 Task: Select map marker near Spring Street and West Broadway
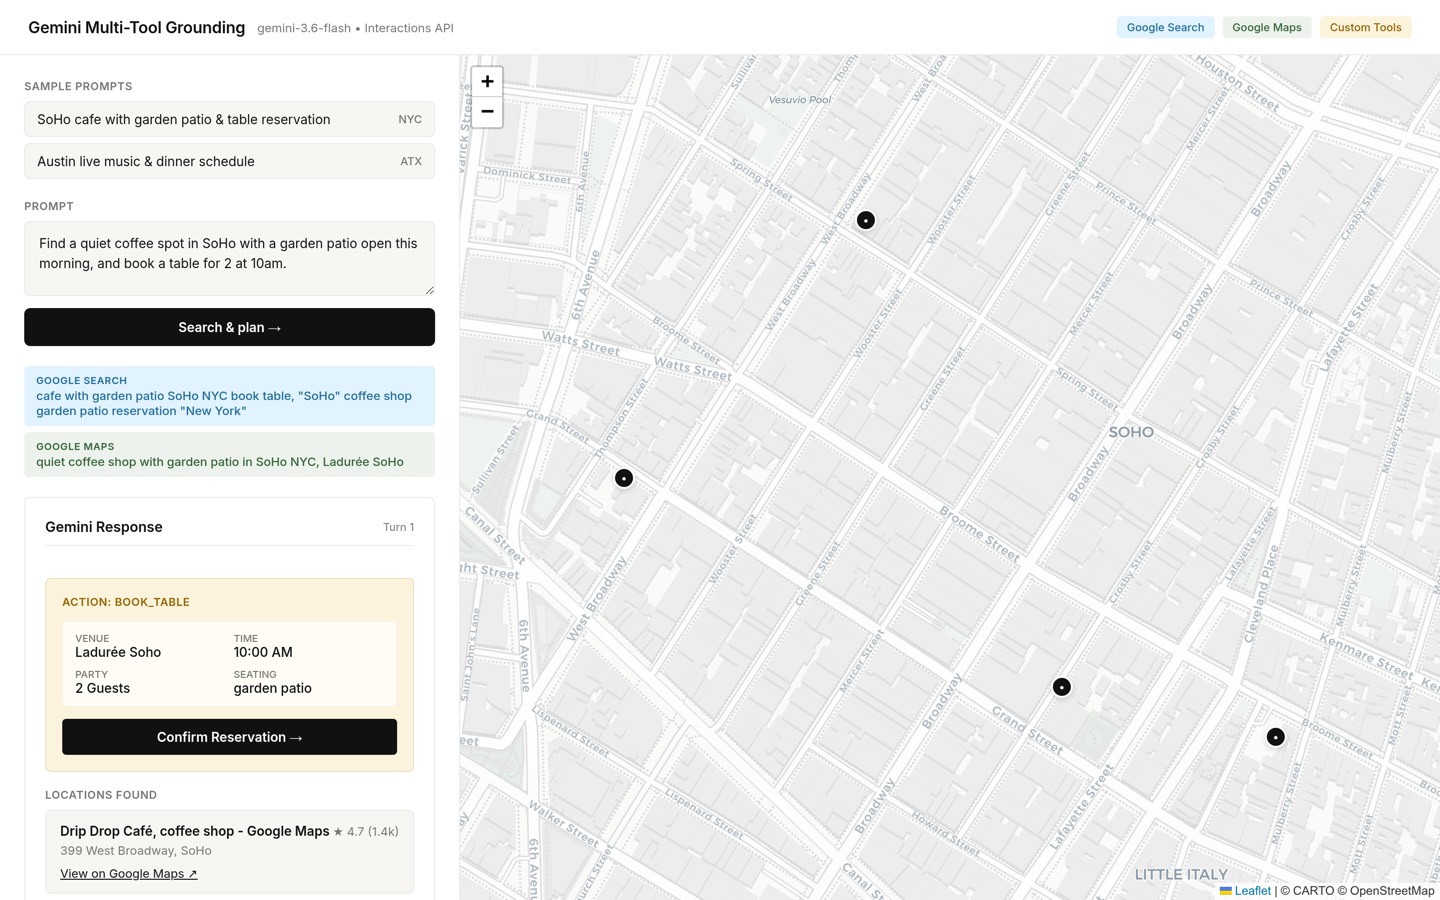click(x=866, y=220)
